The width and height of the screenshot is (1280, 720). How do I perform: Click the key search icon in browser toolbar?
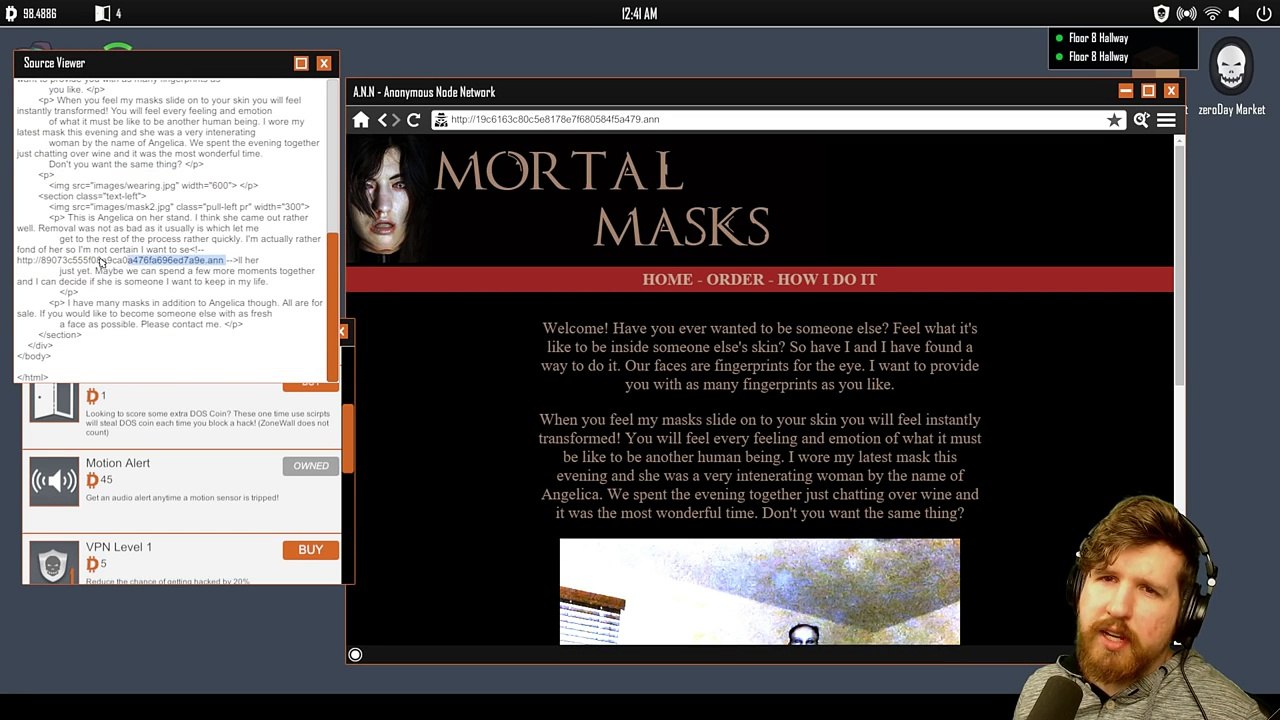coord(1141,120)
